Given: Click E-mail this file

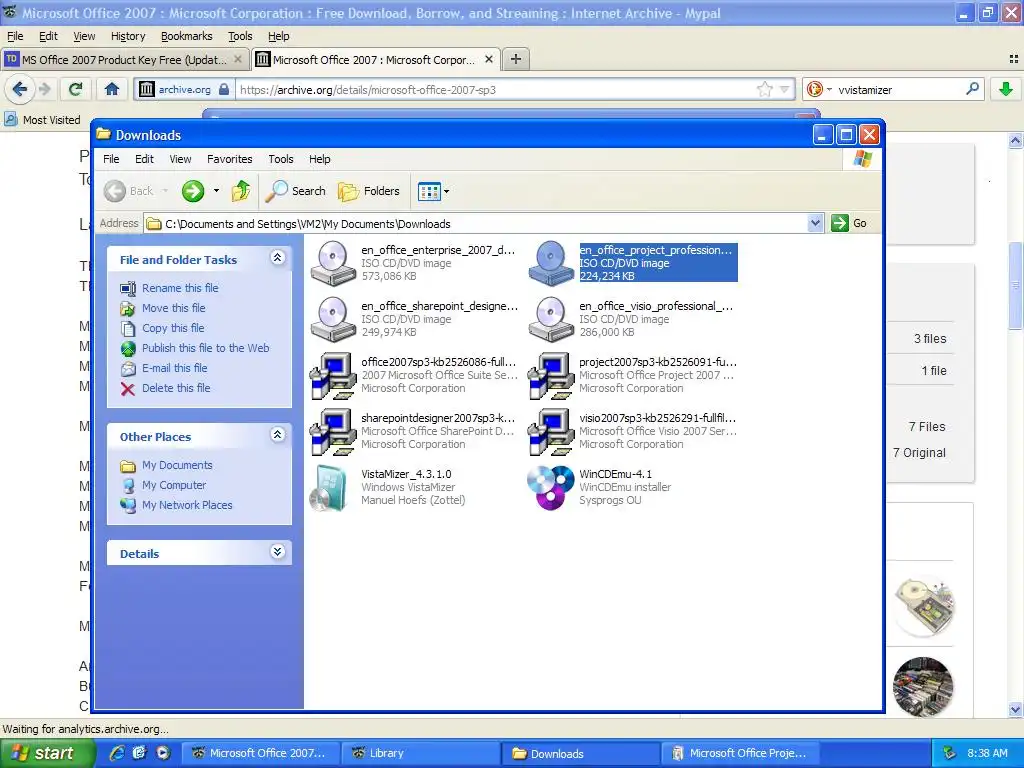Looking at the screenshot, I should [174, 368].
